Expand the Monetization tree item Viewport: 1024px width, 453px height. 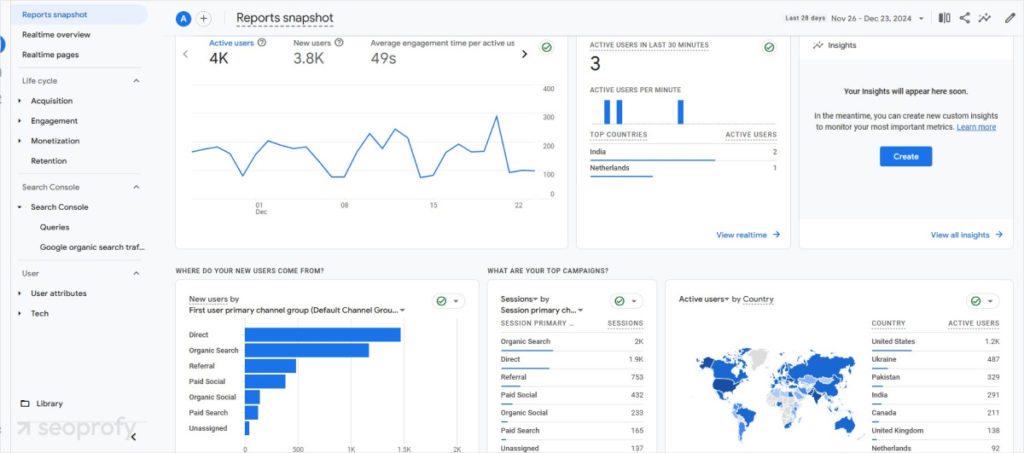[x=20, y=141]
